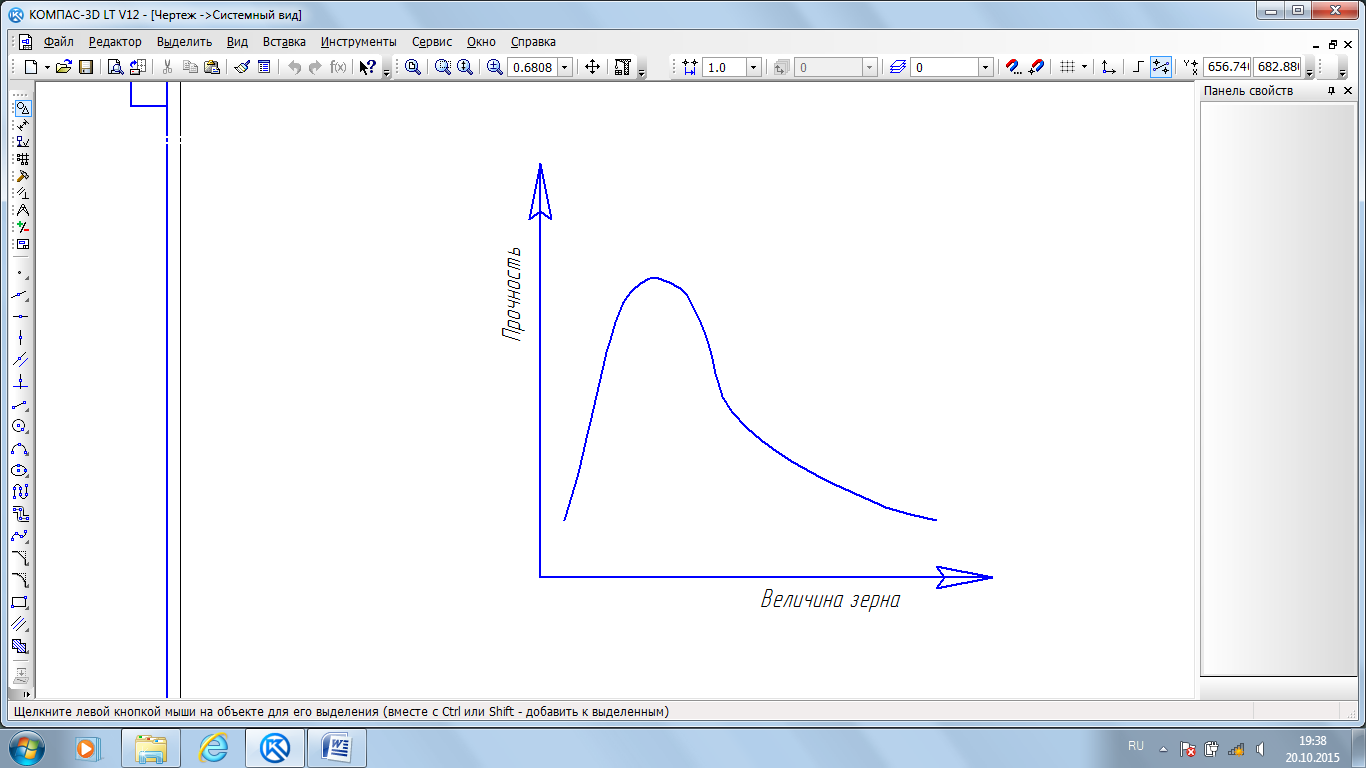The height and width of the screenshot is (768, 1366).
Task: Select the Fillet tool in the left panel
Action: pos(21,580)
